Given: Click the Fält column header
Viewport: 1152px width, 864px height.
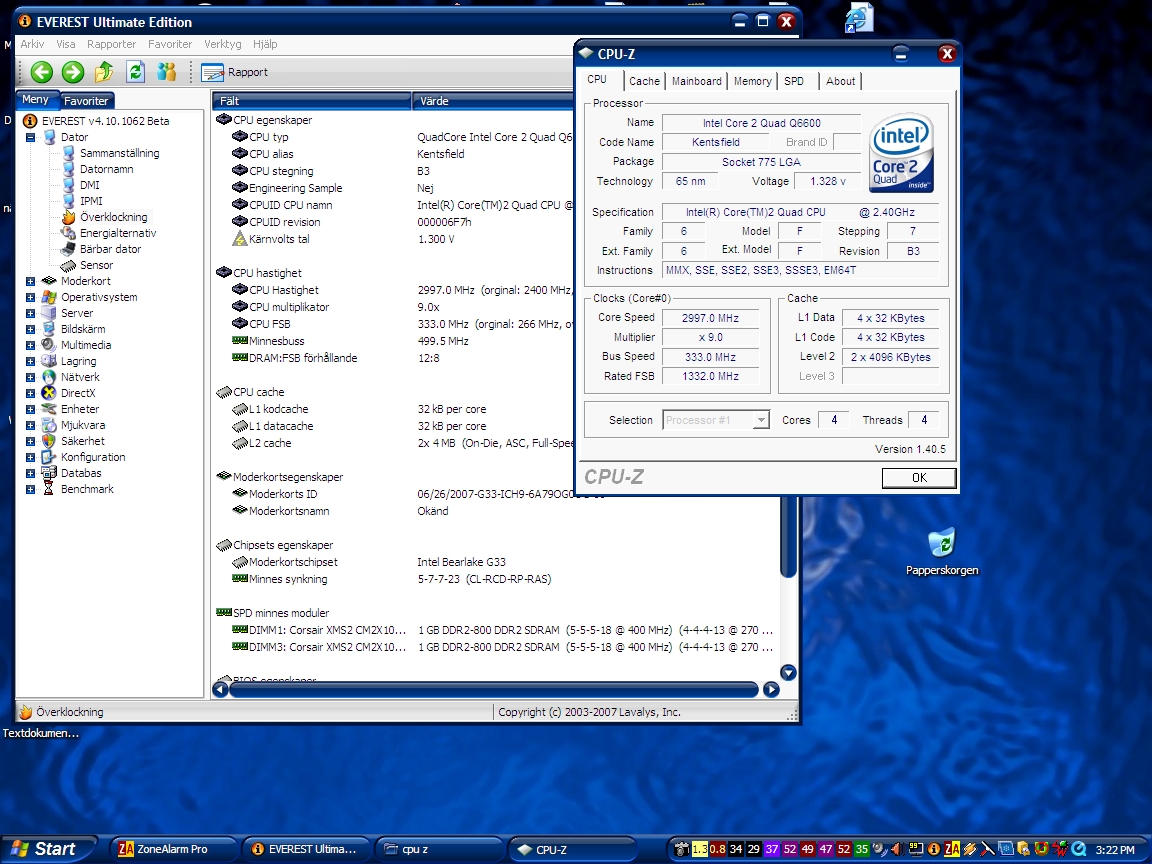Looking at the screenshot, I should [312, 101].
